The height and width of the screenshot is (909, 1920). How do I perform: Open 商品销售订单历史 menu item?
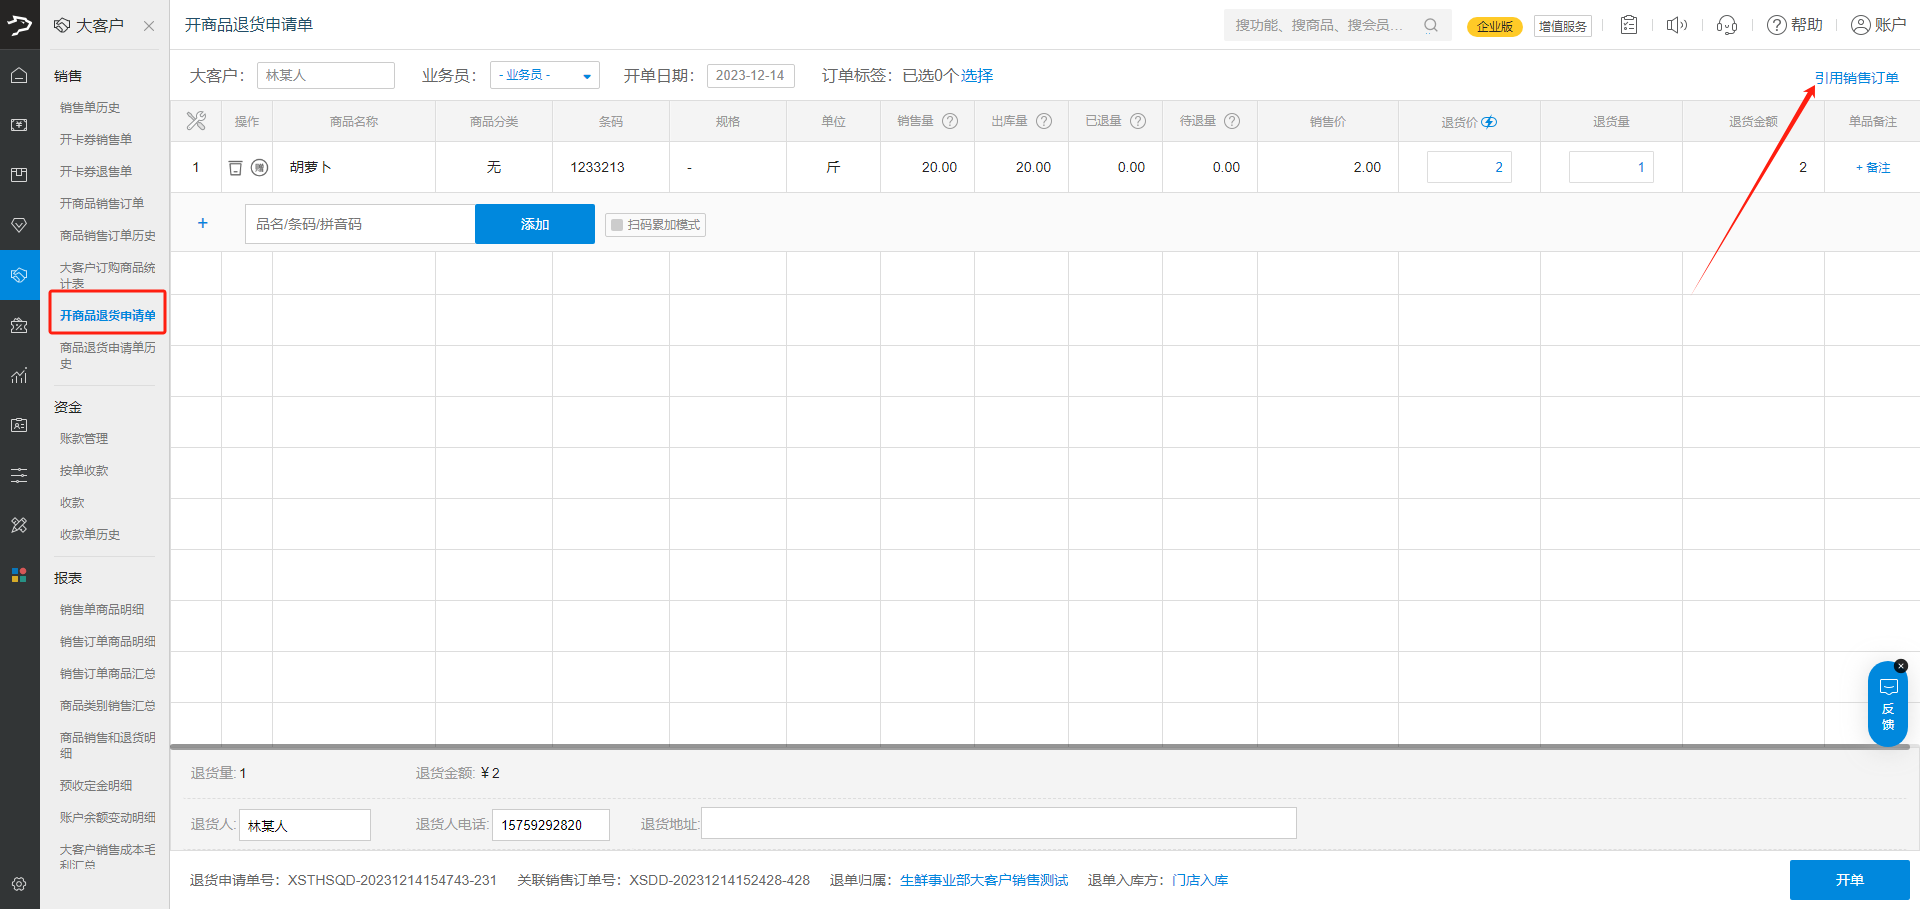pos(108,235)
